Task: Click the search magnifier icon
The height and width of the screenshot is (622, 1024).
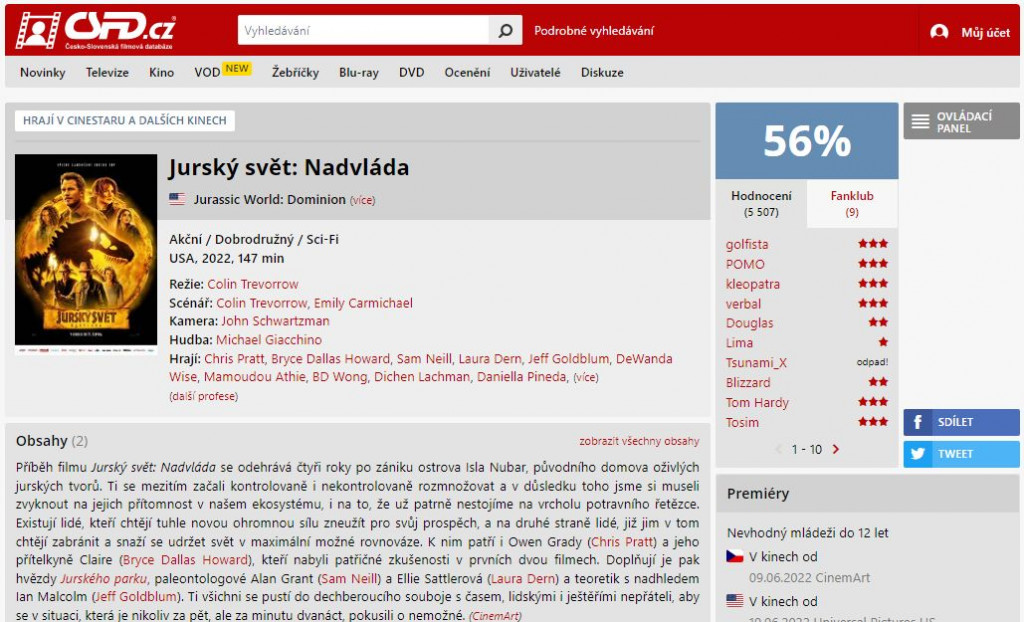Action: click(x=505, y=31)
